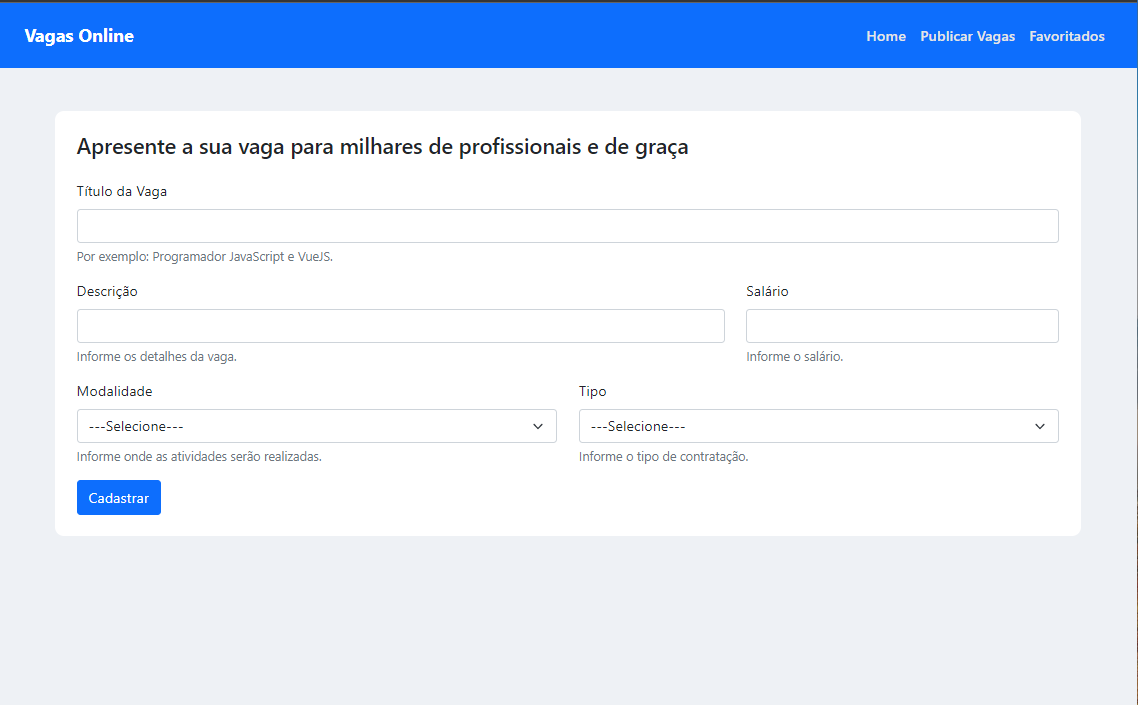Go to Publicar Vagas in the navigation
This screenshot has height=705, width=1138.
click(967, 36)
